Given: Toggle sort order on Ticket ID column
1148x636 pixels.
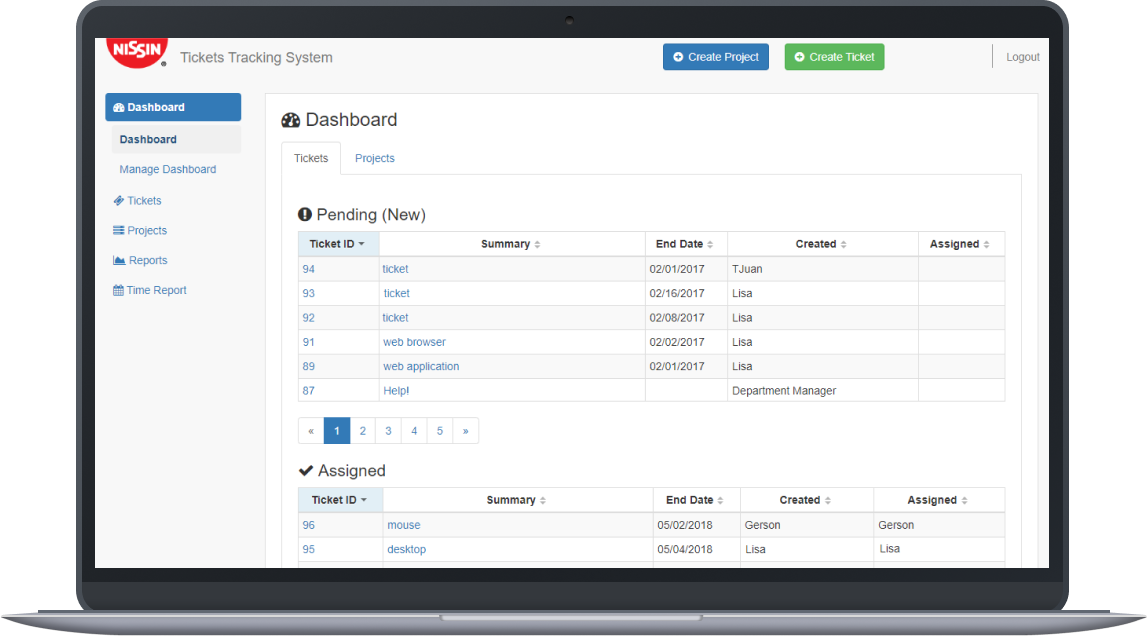Looking at the screenshot, I should (x=338, y=243).
